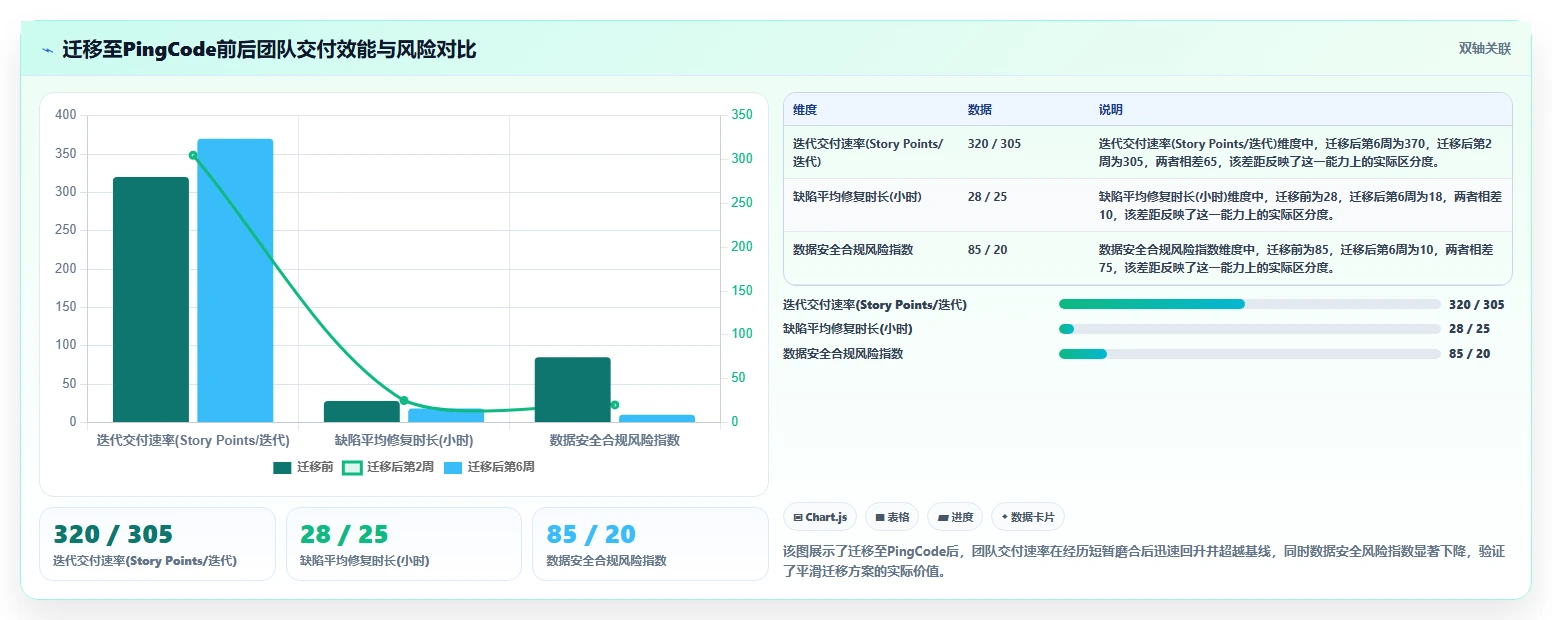Click the 迁移前 bar for 数据安全合规风险指数
This screenshot has height=620, width=1552.
(x=572, y=389)
